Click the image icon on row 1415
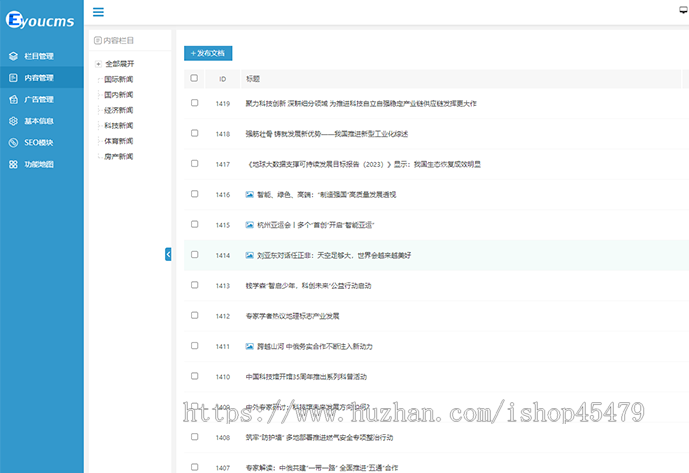Image resolution: width=689 pixels, height=473 pixels. click(250, 225)
